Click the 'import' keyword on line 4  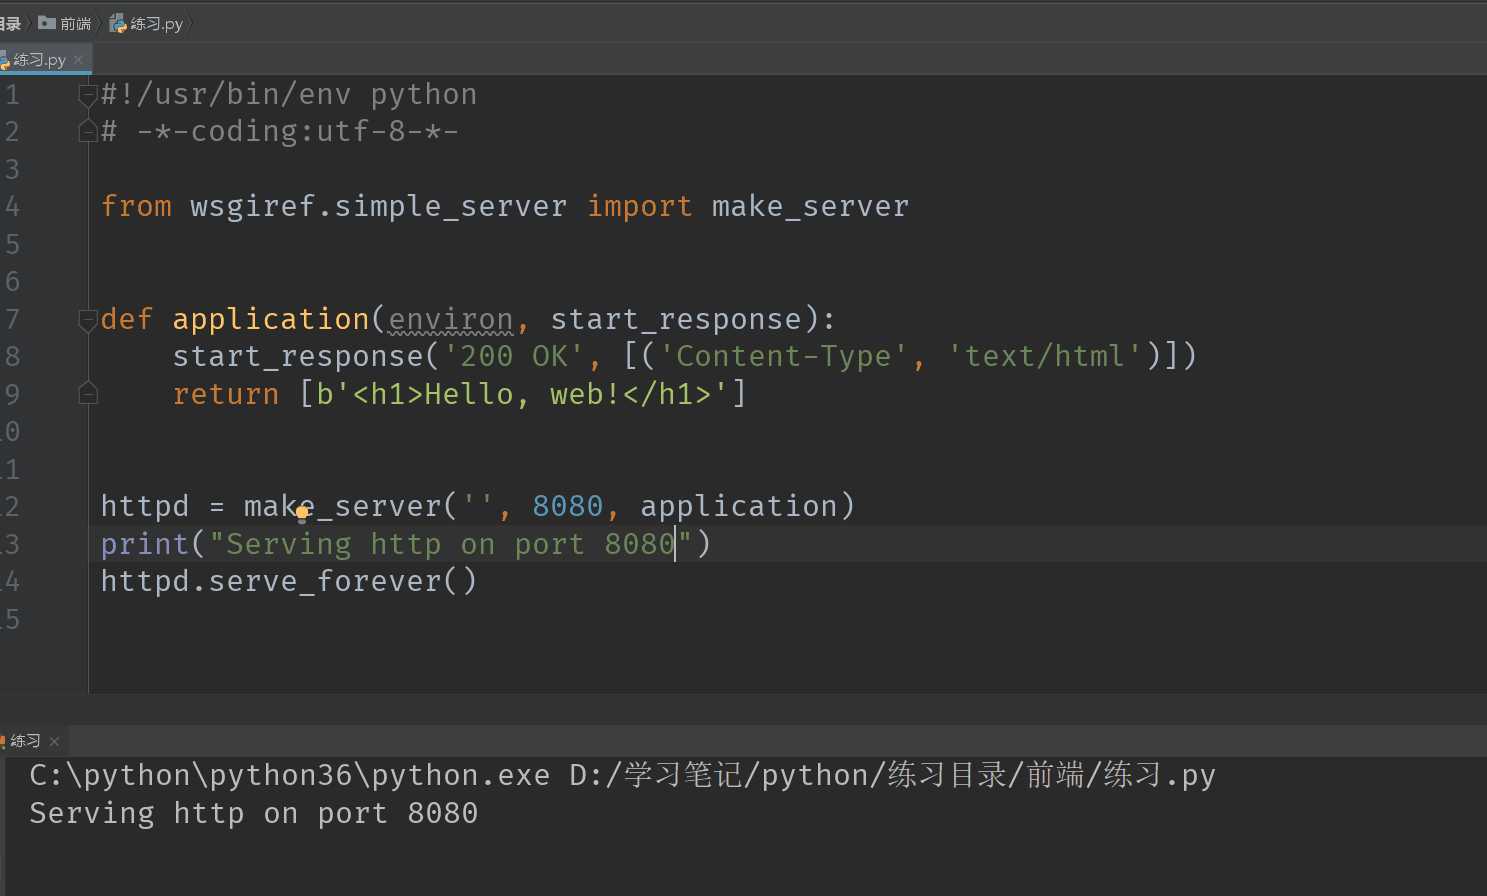[x=639, y=206]
